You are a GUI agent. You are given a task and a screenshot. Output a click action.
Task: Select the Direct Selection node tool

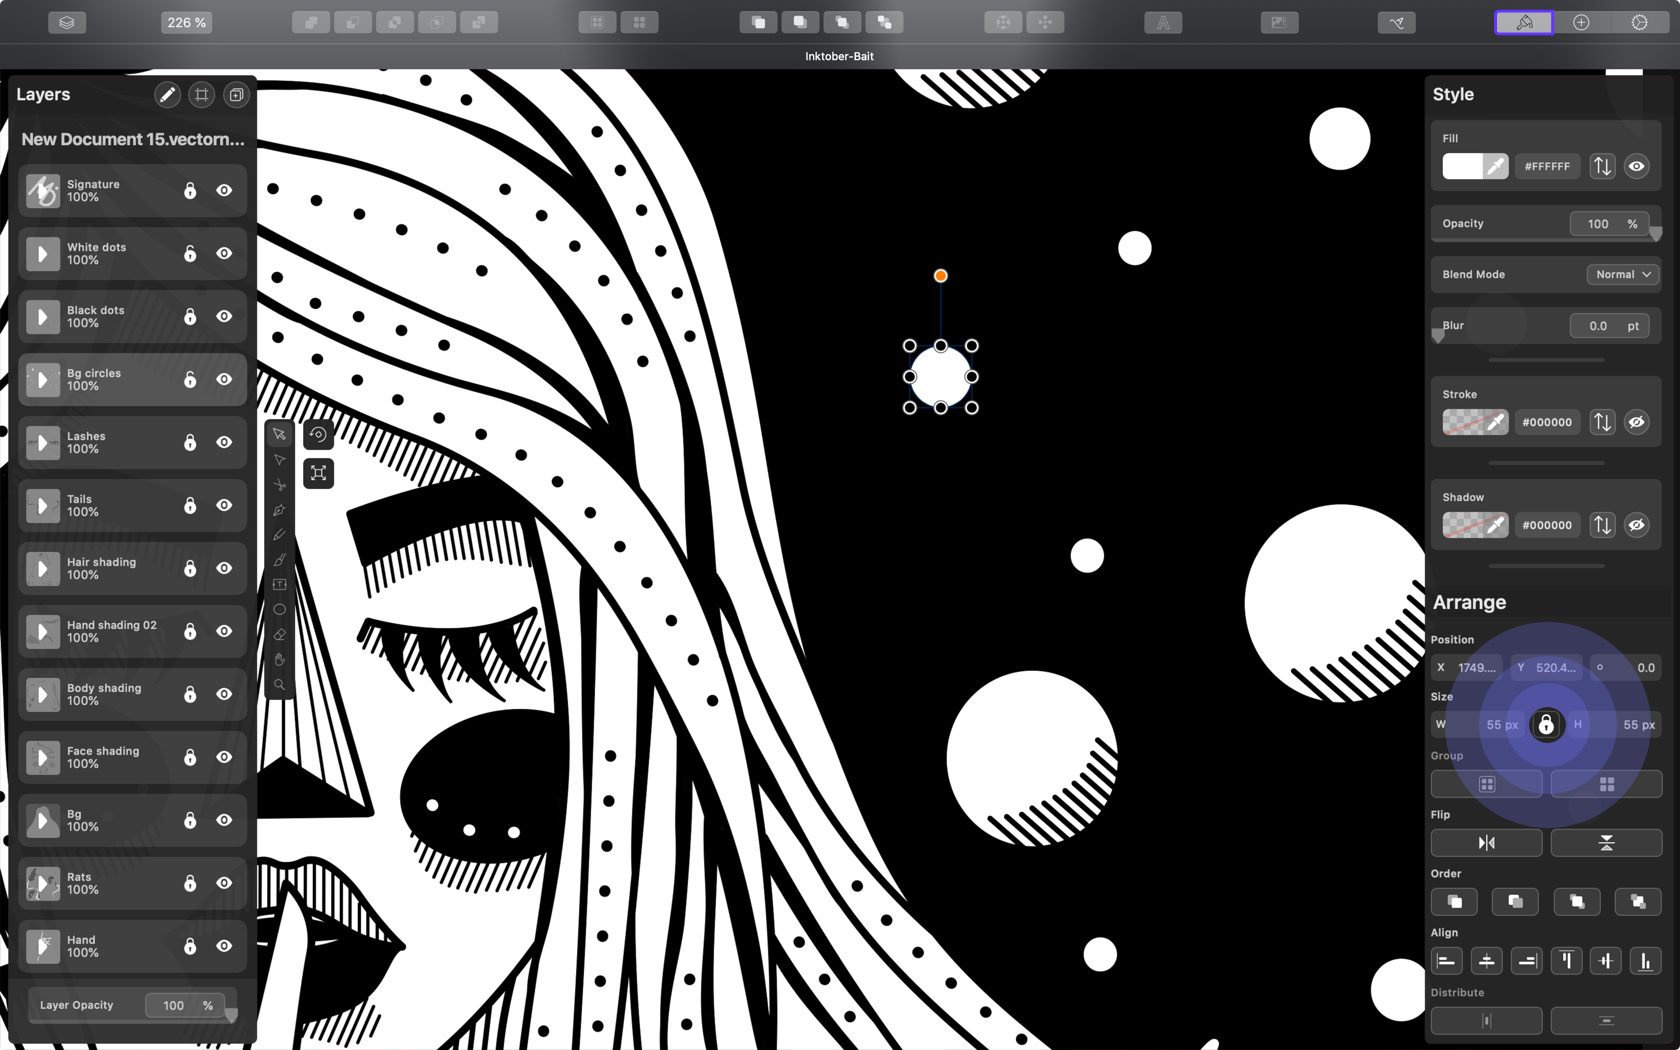point(280,460)
